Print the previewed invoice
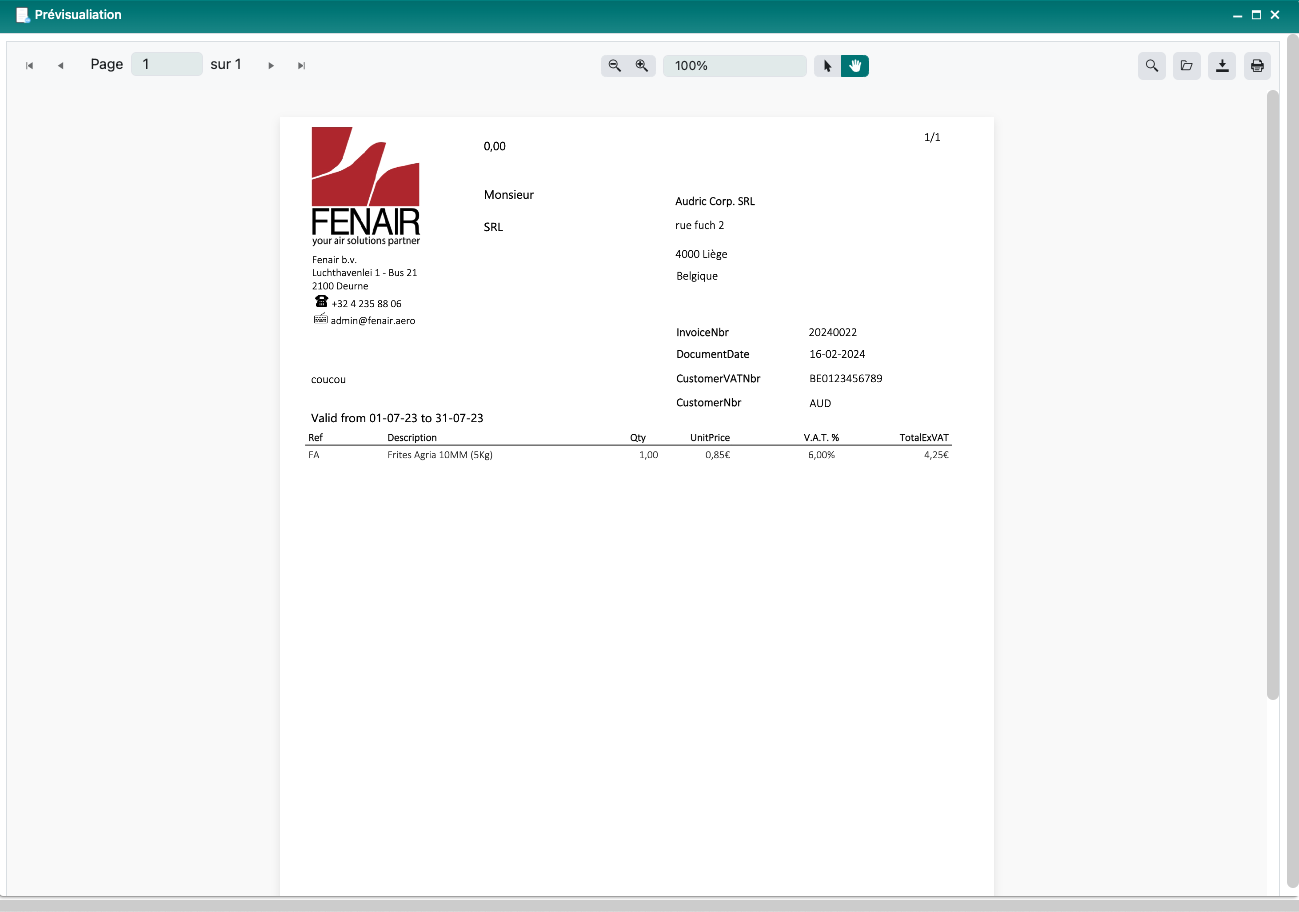The width and height of the screenshot is (1299, 912). (x=1257, y=66)
